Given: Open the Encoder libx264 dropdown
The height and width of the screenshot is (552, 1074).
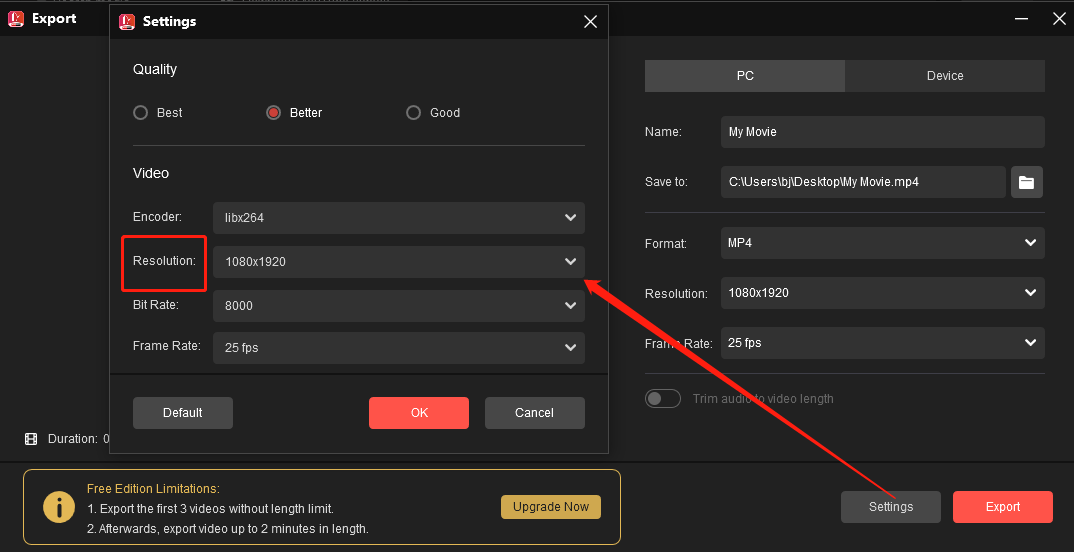Looking at the screenshot, I should click(399, 218).
